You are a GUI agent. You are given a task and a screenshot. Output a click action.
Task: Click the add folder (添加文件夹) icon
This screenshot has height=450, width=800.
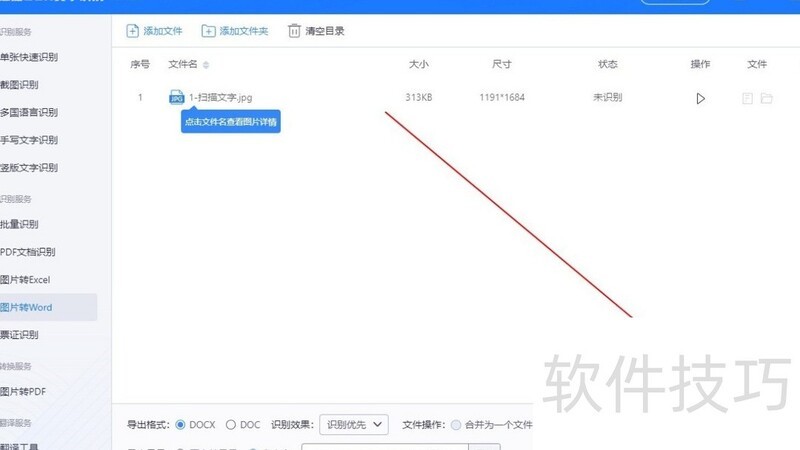click(x=208, y=31)
